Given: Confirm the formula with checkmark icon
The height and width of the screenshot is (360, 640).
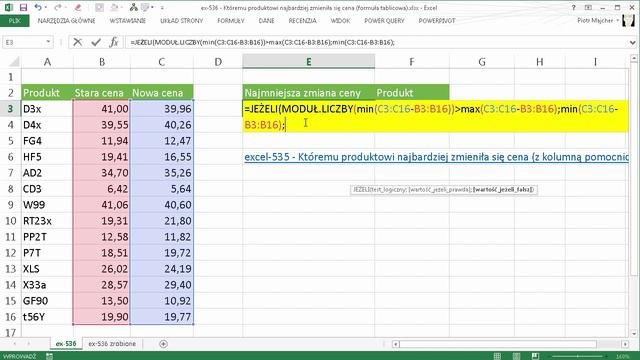Looking at the screenshot, I should point(96,42).
